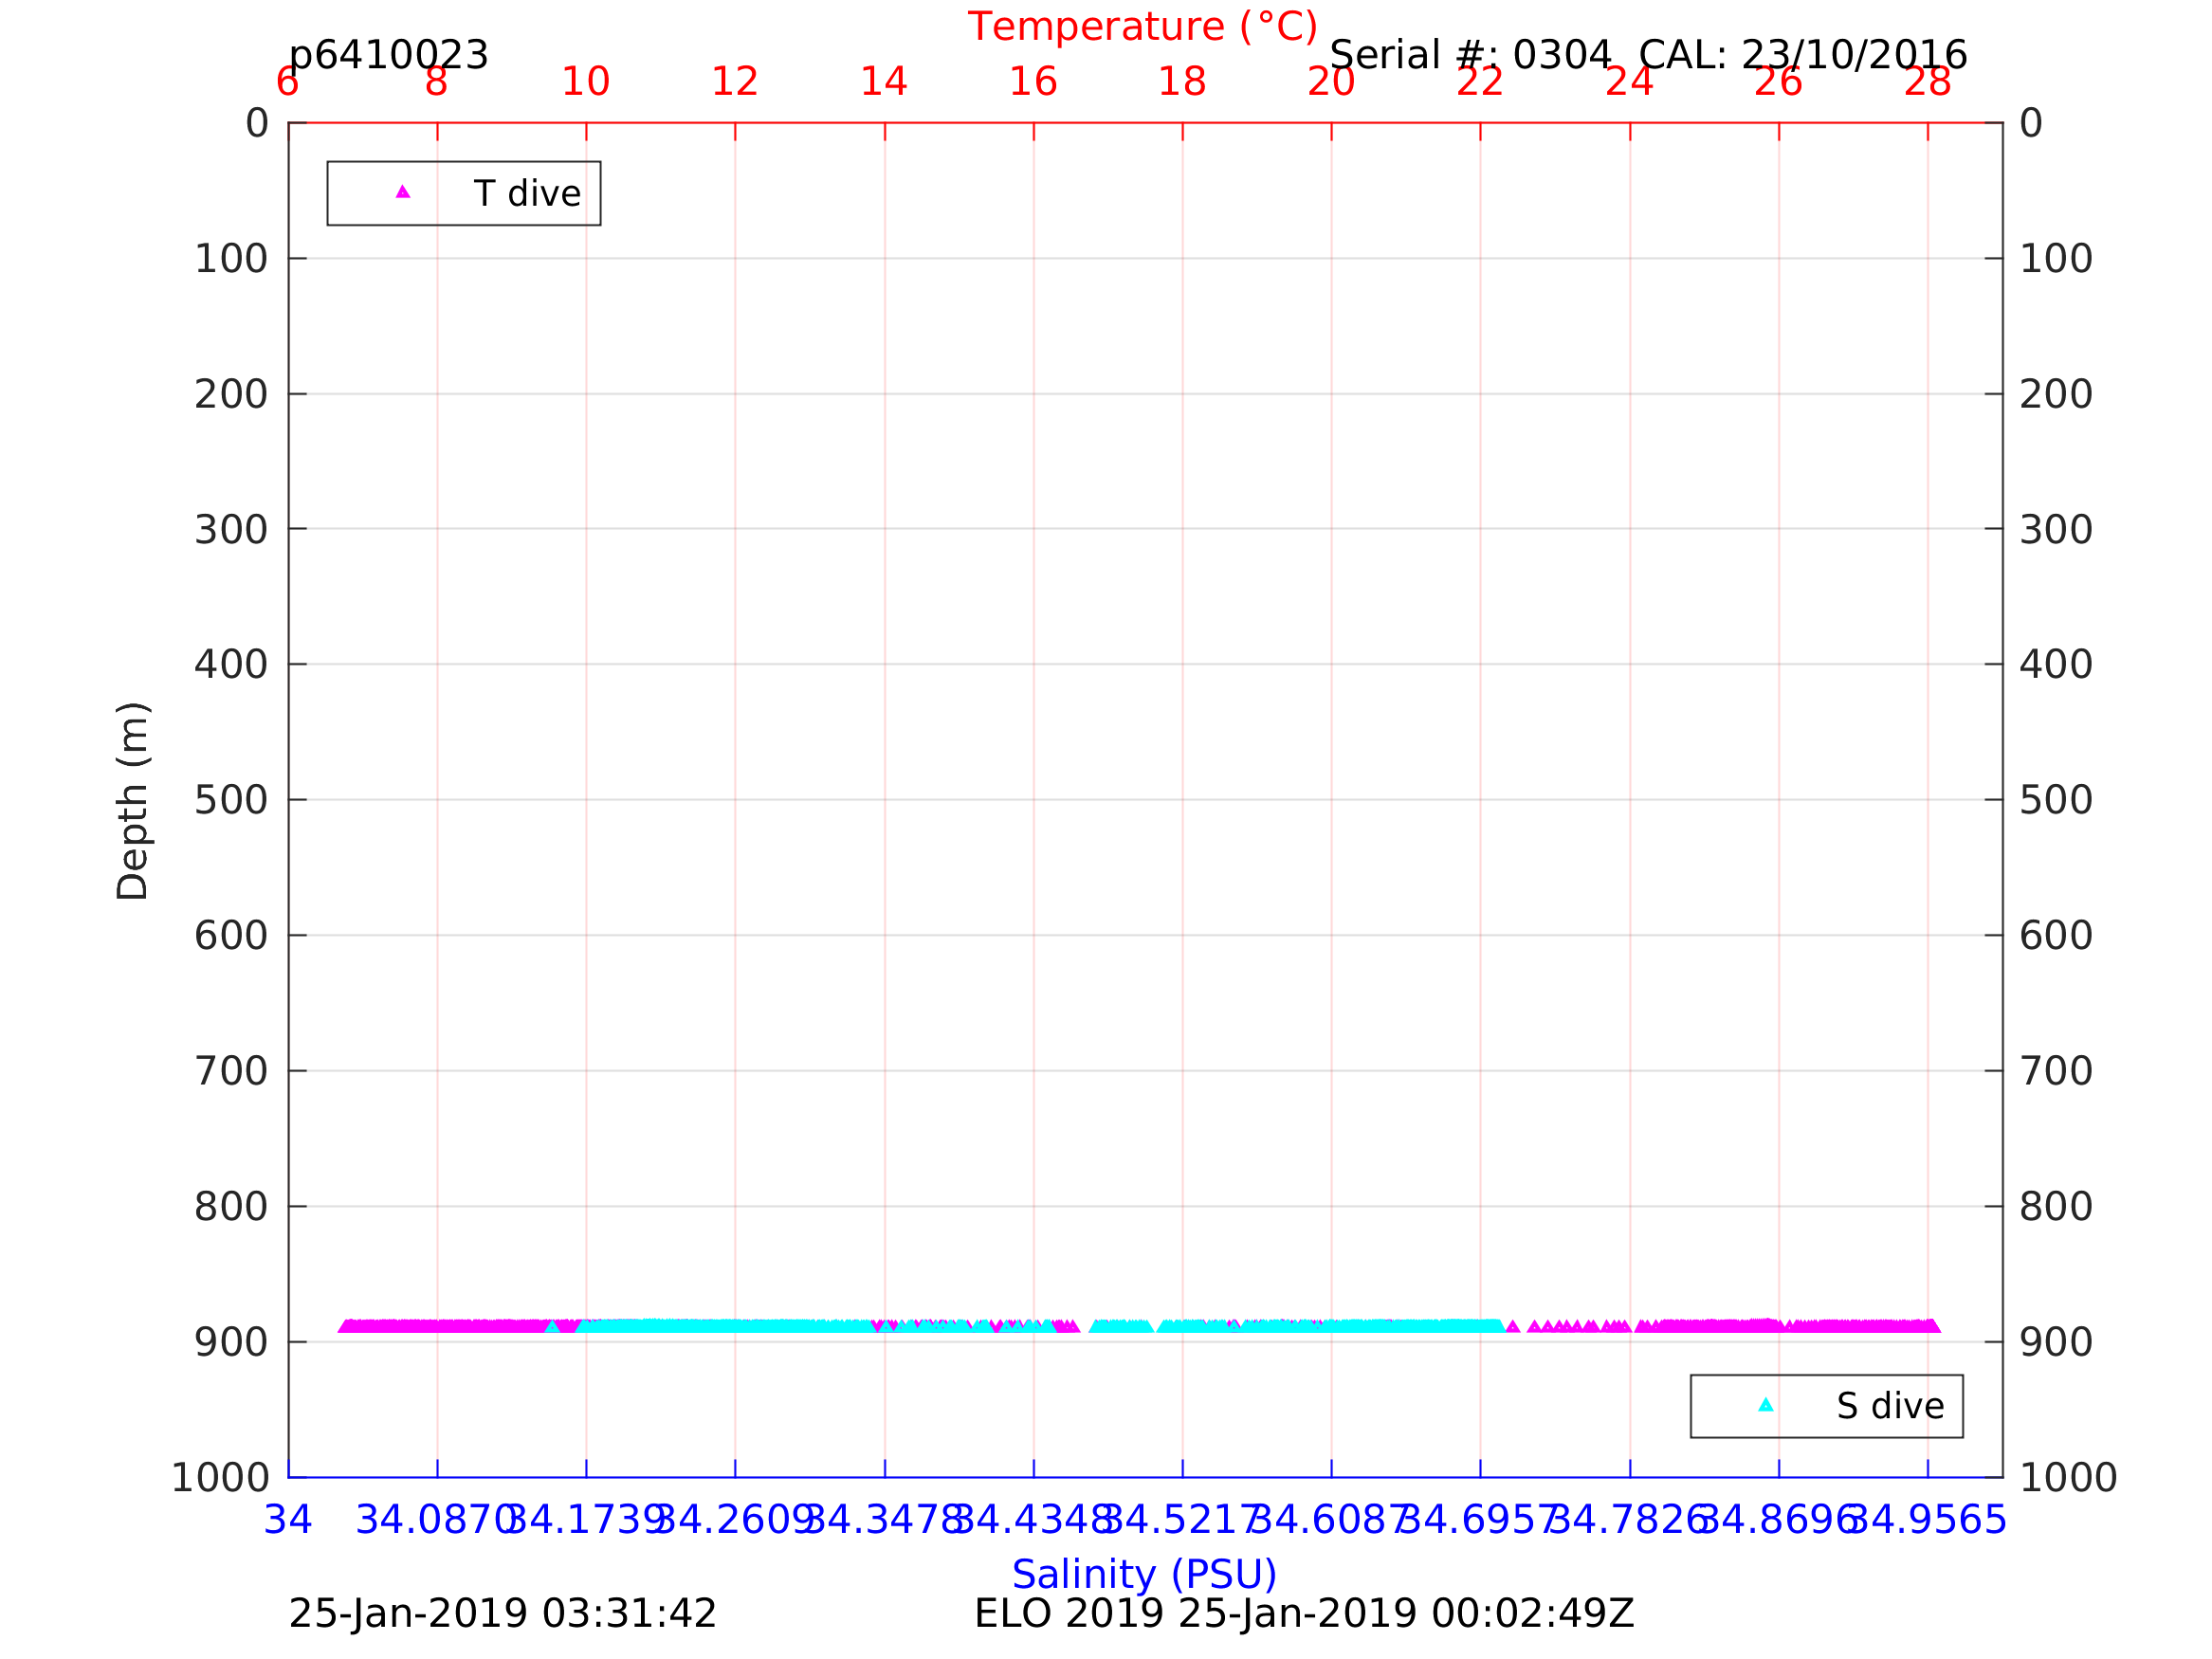Click salinity tick label '34'

tap(288, 1520)
